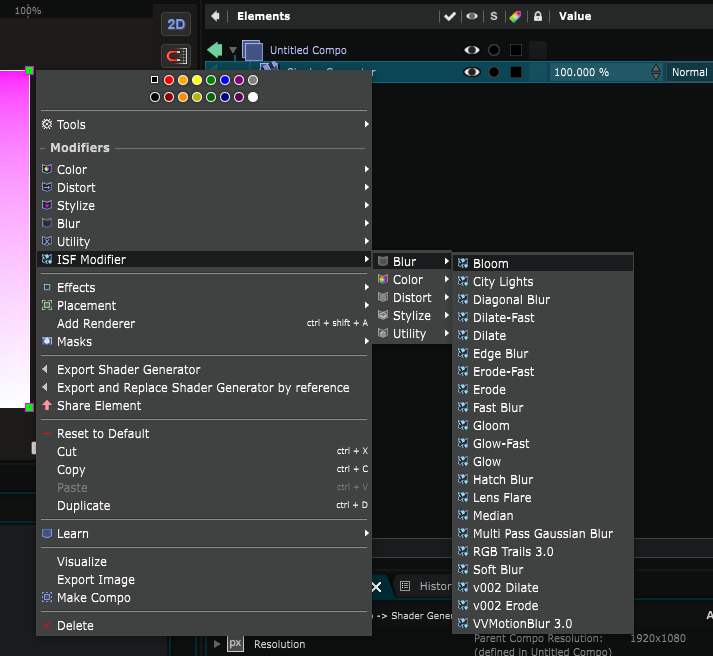Click the Lens Flare ISF icon
This screenshot has height=656, width=713.
click(x=463, y=497)
